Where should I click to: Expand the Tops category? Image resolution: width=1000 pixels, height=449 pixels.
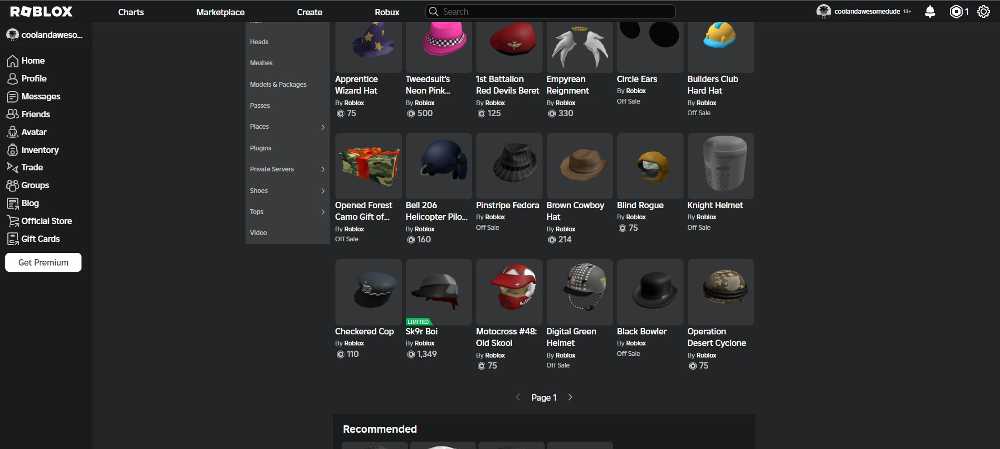pyautogui.click(x=323, y=212)
